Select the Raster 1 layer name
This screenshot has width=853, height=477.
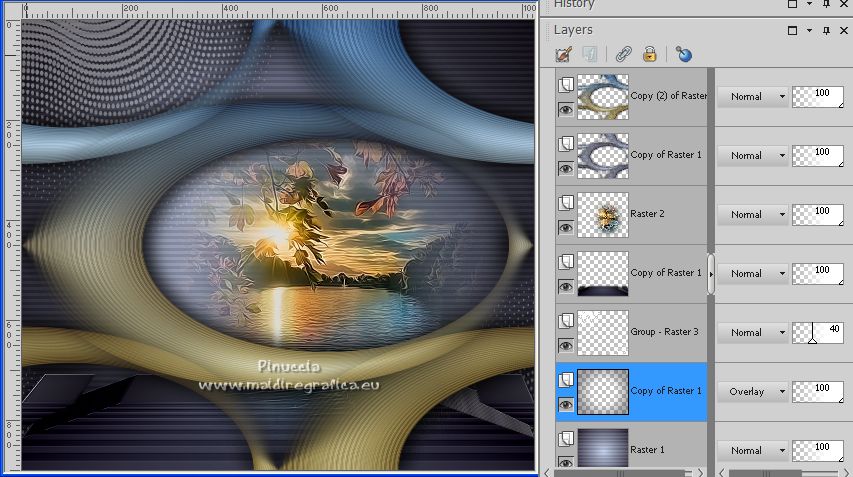[647, 450]
